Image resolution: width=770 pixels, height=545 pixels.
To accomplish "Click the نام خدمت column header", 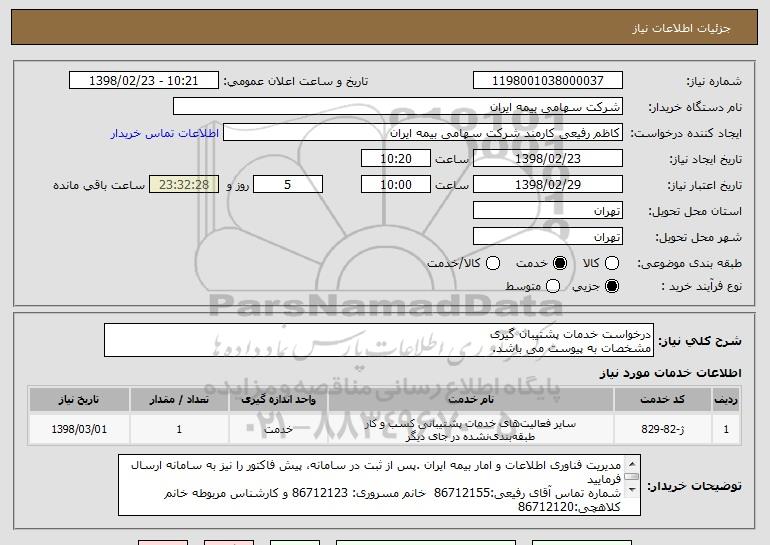I will coord(470,400).
